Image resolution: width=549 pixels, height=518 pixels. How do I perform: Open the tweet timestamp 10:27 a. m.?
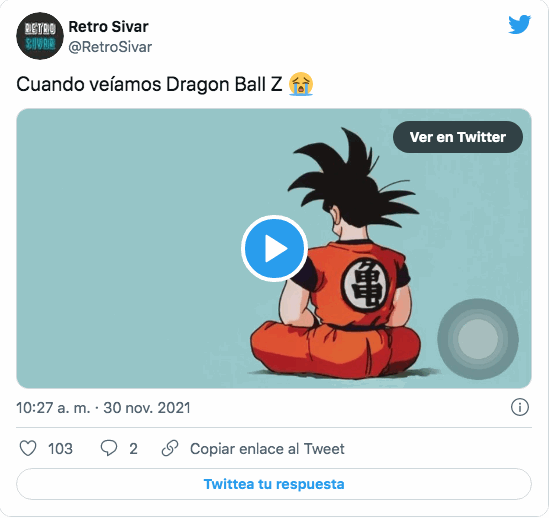[53, 408]
